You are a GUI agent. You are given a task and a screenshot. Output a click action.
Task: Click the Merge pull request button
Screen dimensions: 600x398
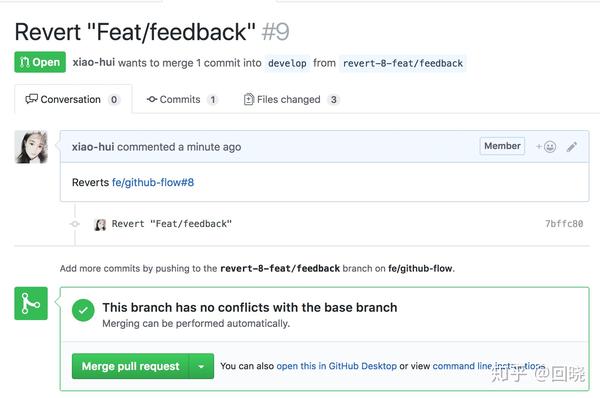[130, 366]
